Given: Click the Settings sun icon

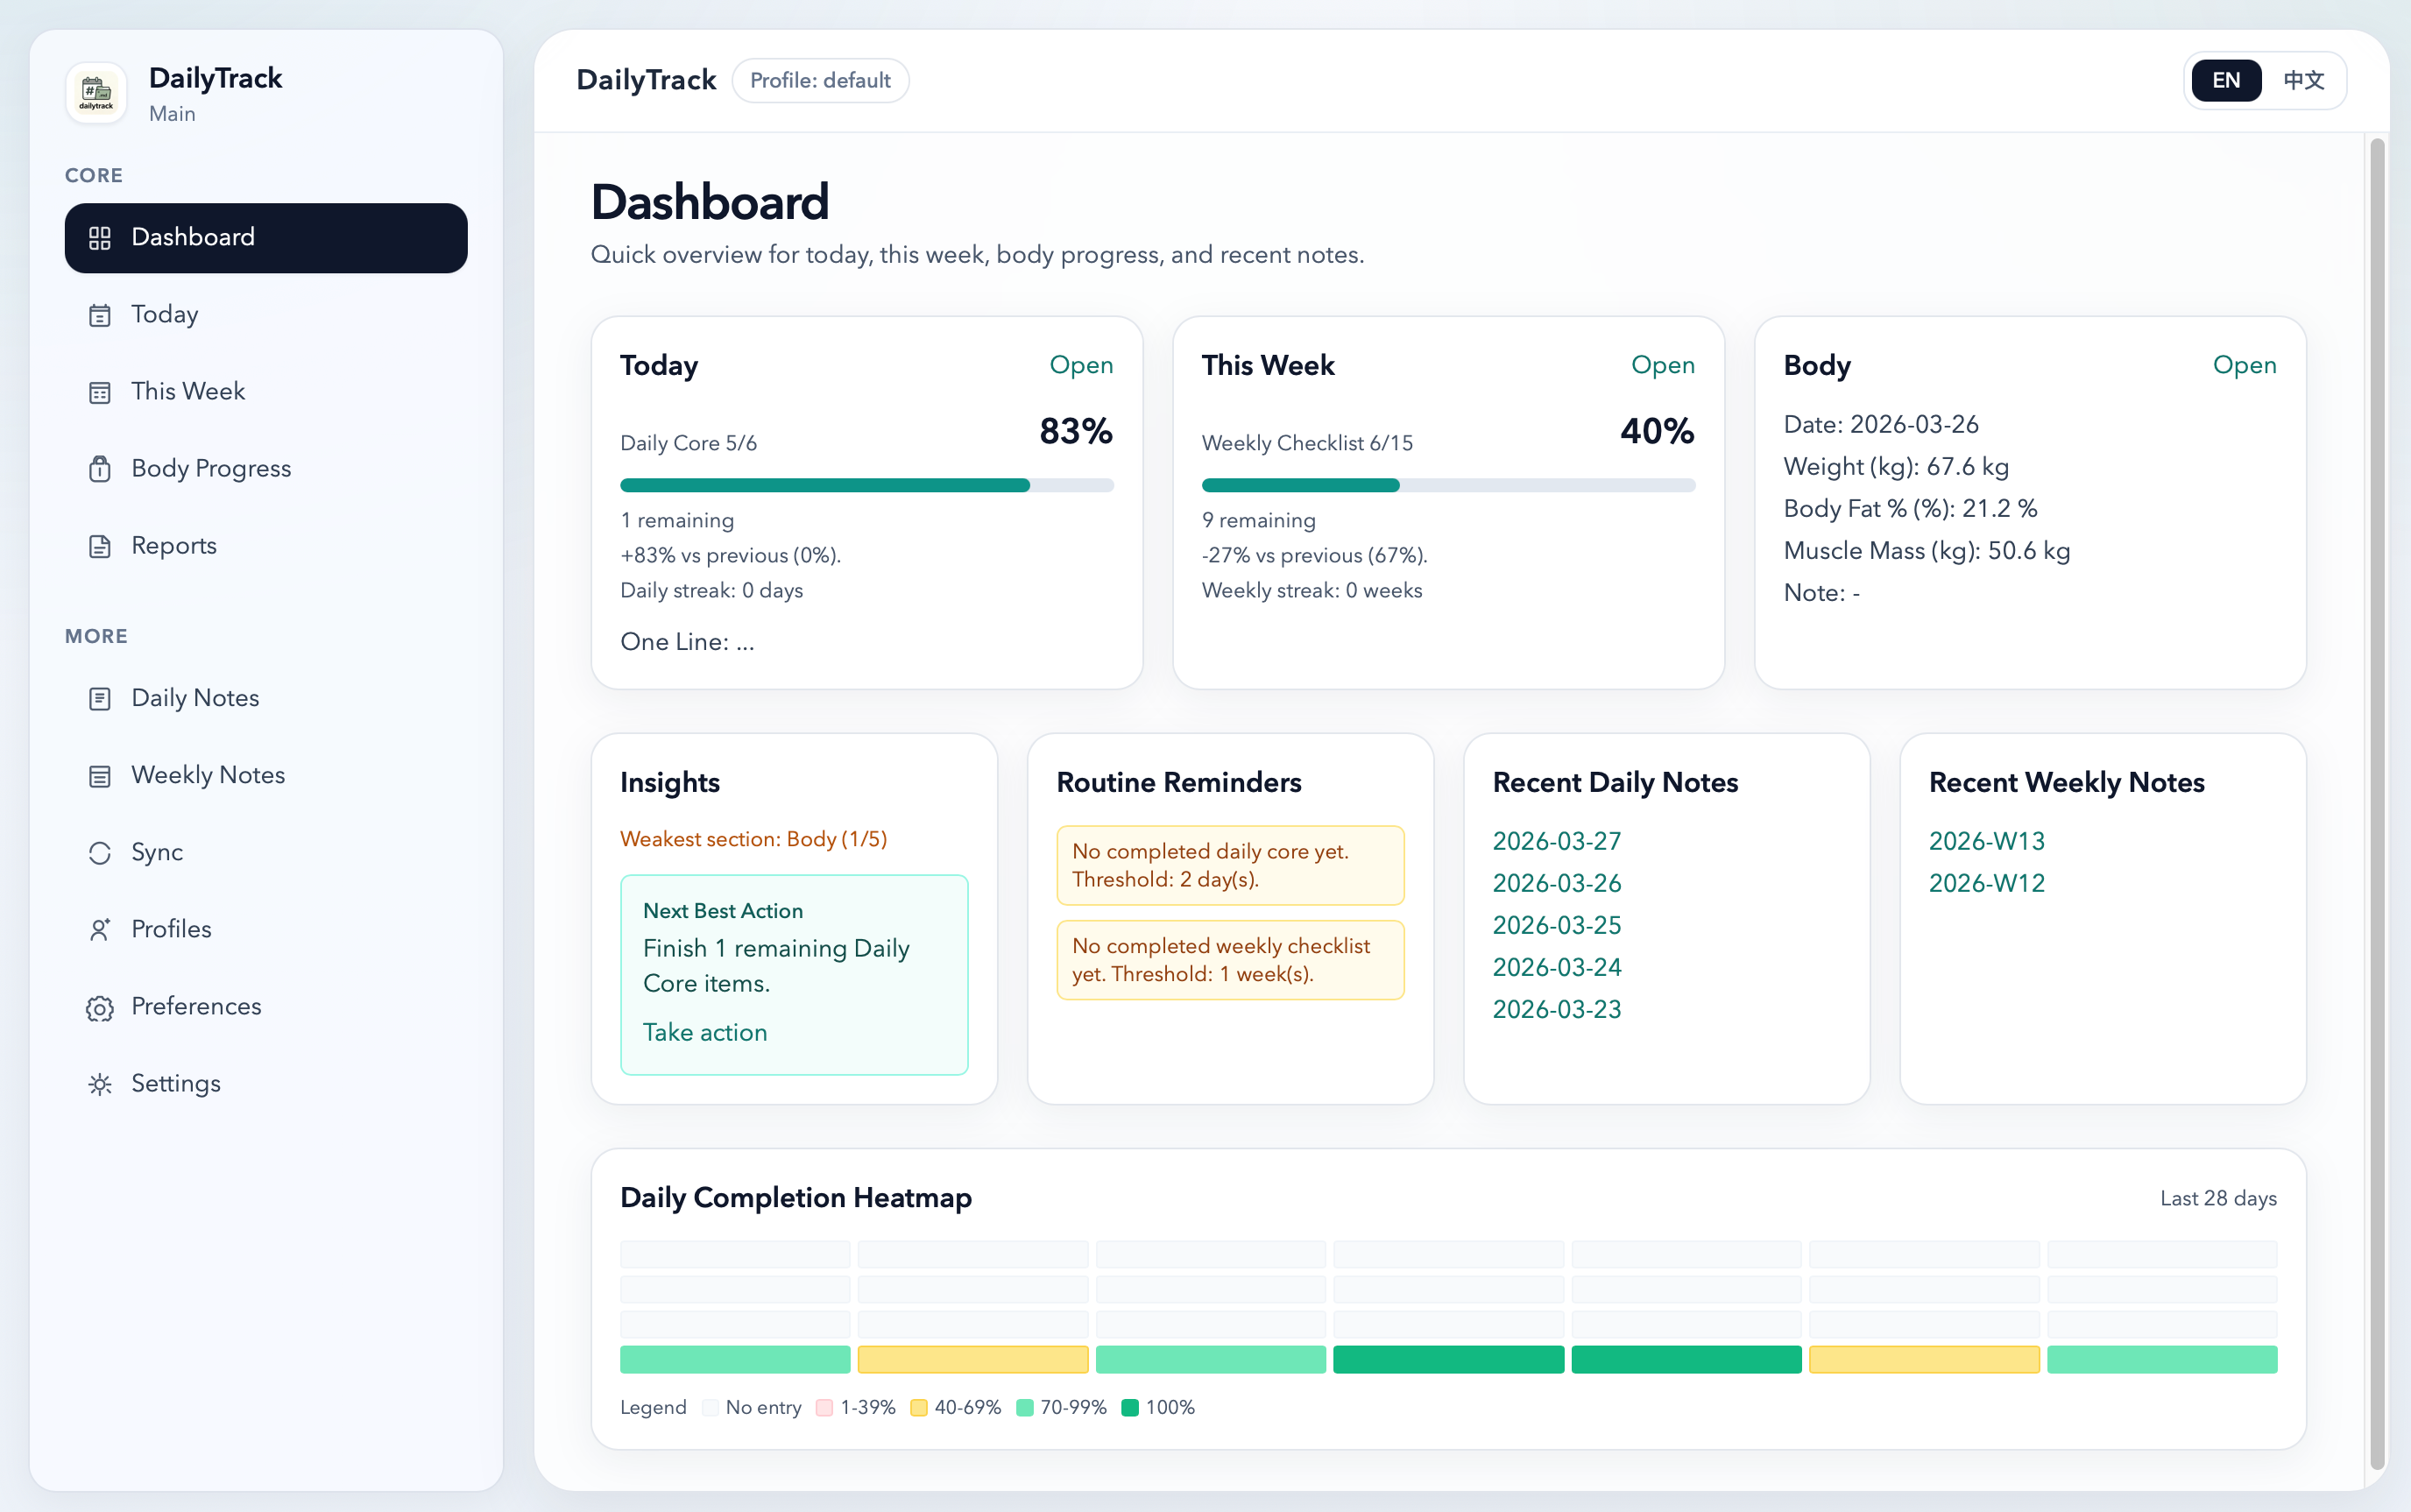Looking at the screenshot, I should click(101, 1083).
